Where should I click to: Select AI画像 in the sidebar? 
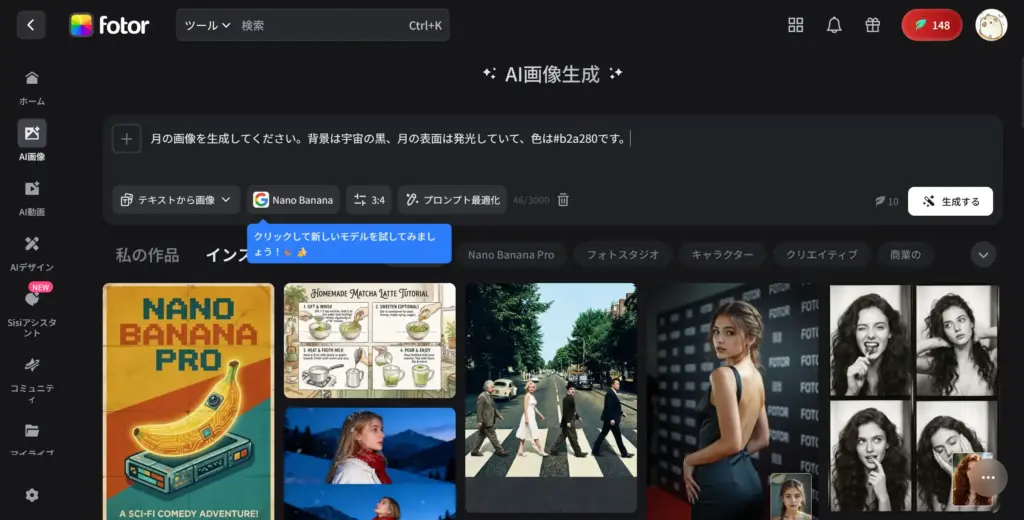click(32, 140)
